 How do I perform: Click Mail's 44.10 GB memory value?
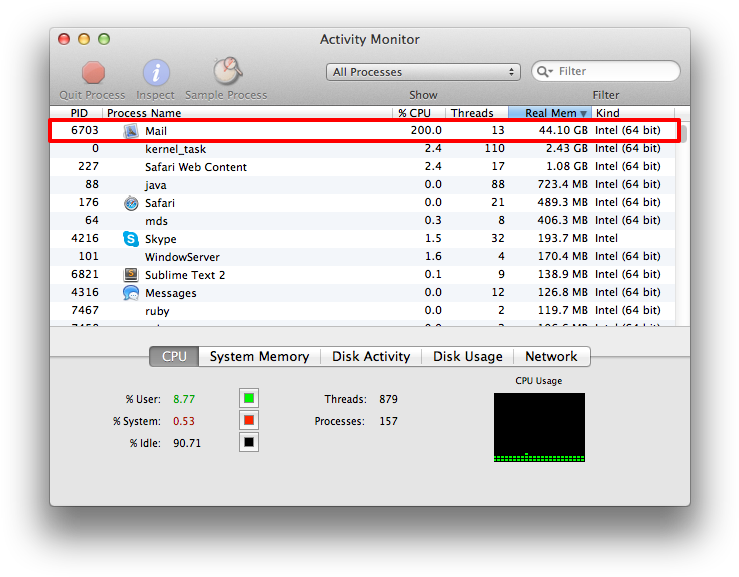[563, 130]
